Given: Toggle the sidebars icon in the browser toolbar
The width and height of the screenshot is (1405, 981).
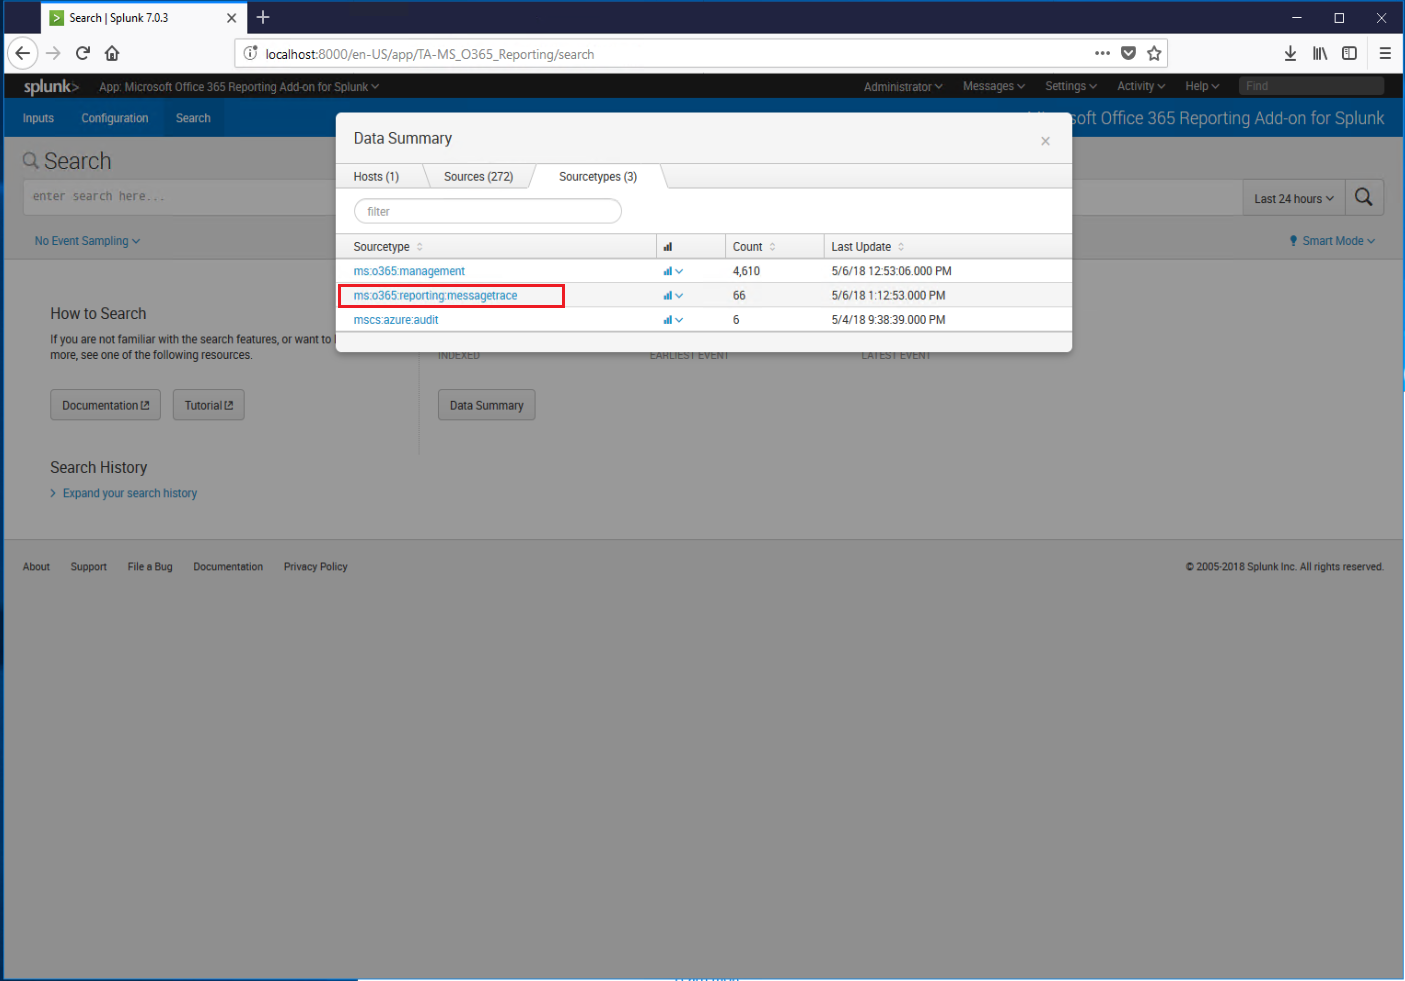Looking at the screenshot, I should 1349,53.
